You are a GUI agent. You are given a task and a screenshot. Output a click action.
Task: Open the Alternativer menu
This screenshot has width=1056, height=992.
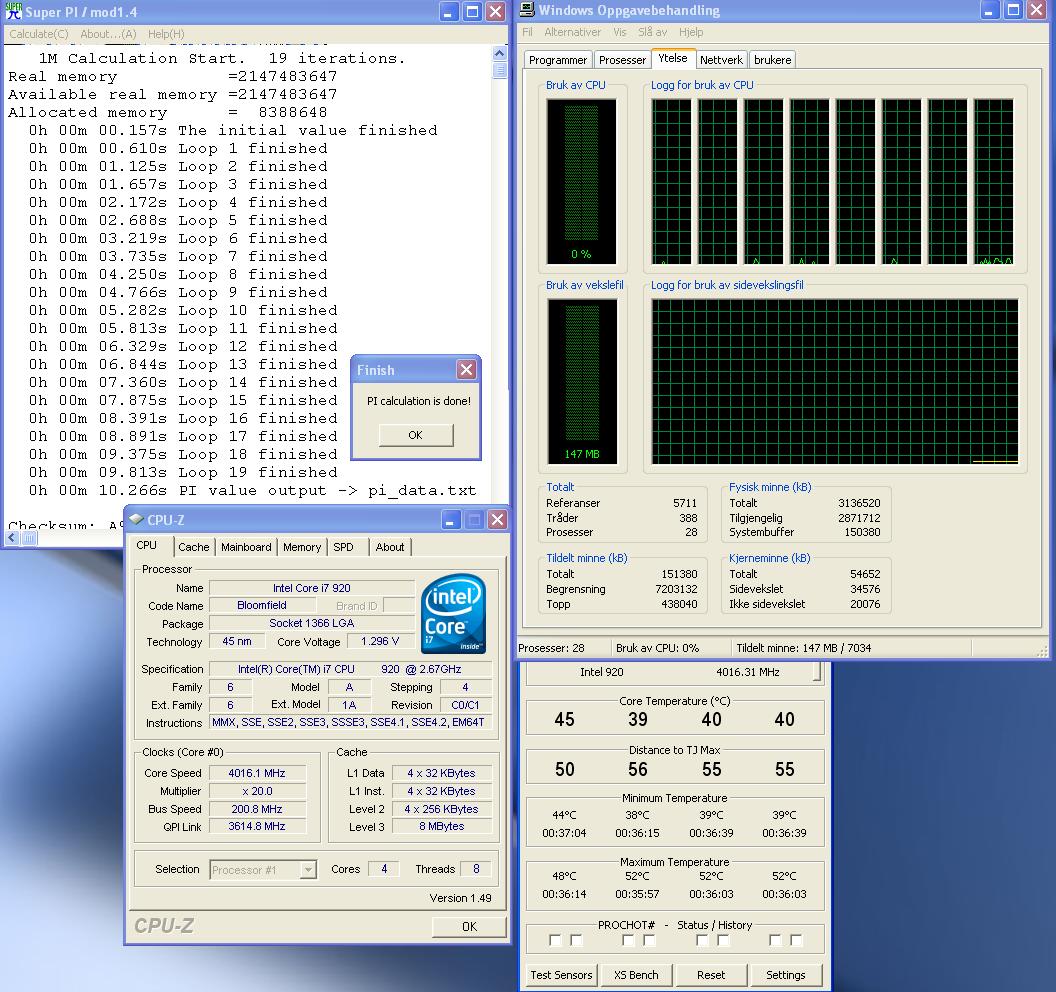pos(572,32)
